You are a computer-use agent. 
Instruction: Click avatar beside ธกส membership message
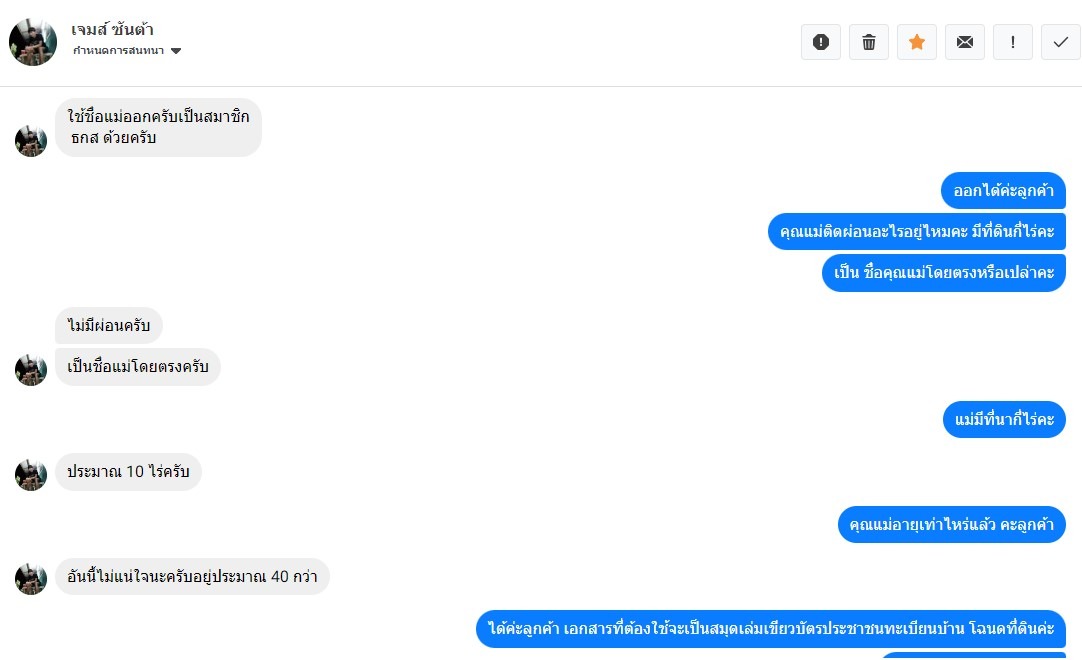pyautogui.click(x=31, y=141)
